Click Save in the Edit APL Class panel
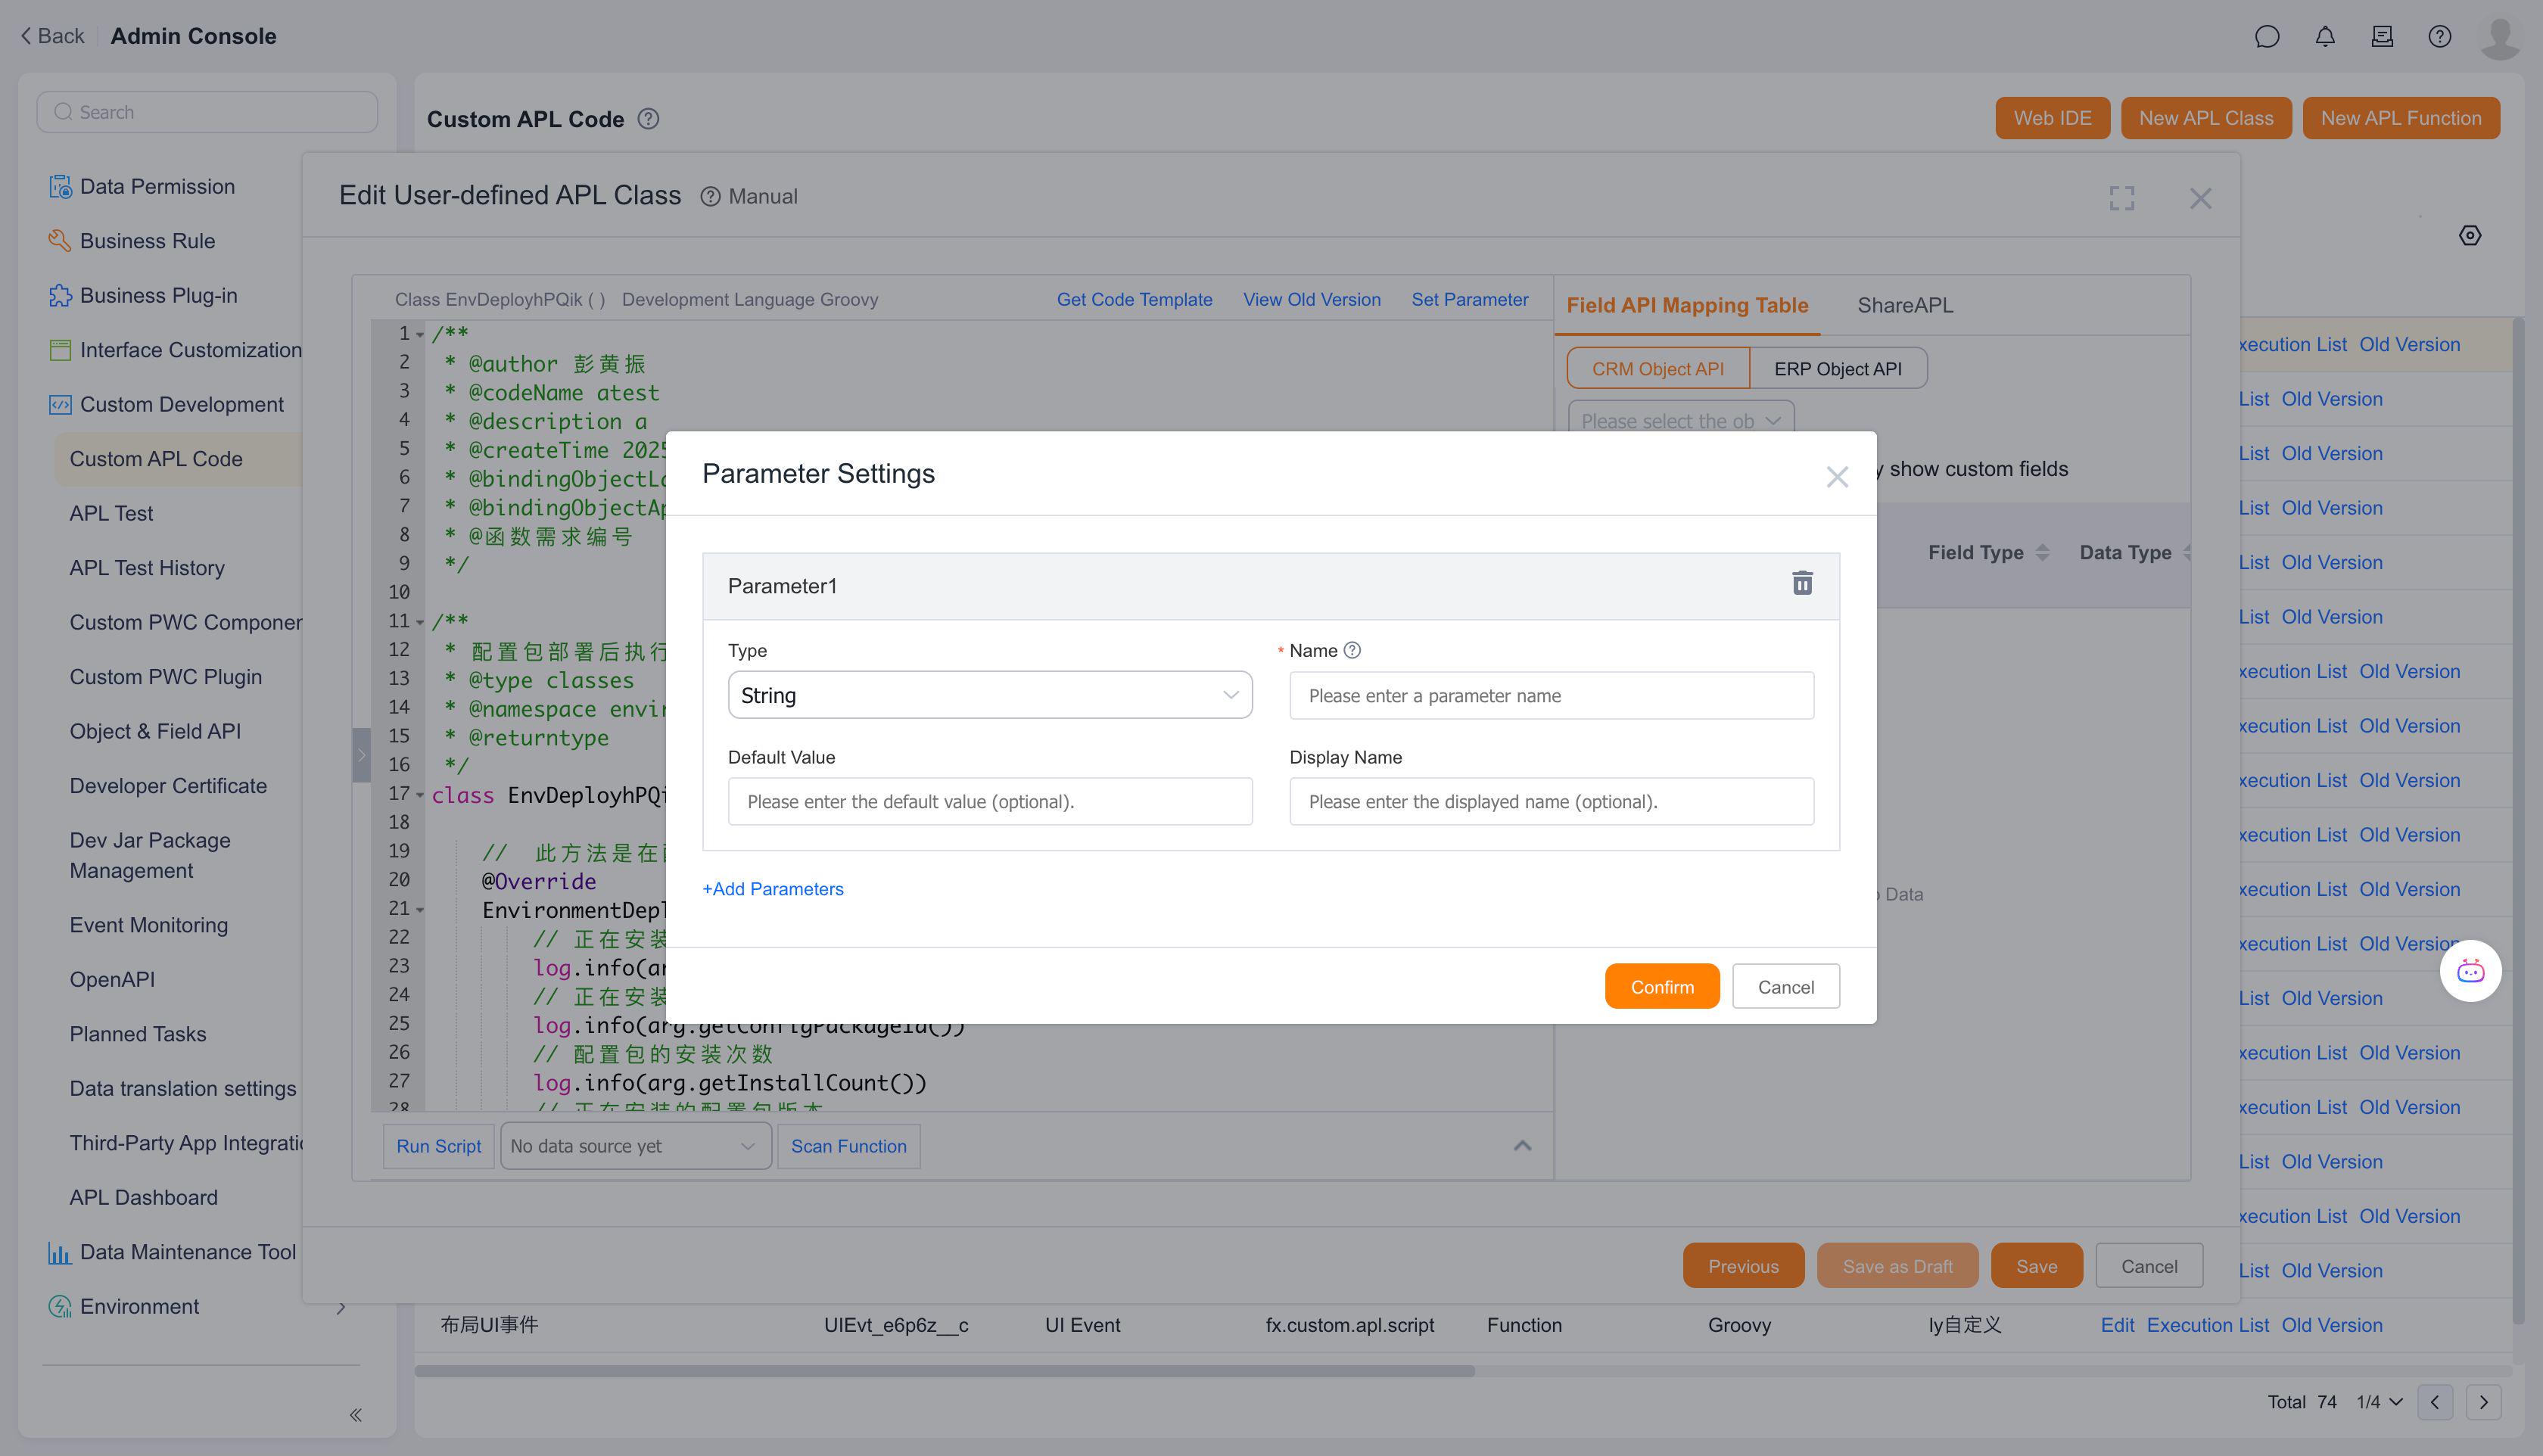 tap(2037, 1266)
